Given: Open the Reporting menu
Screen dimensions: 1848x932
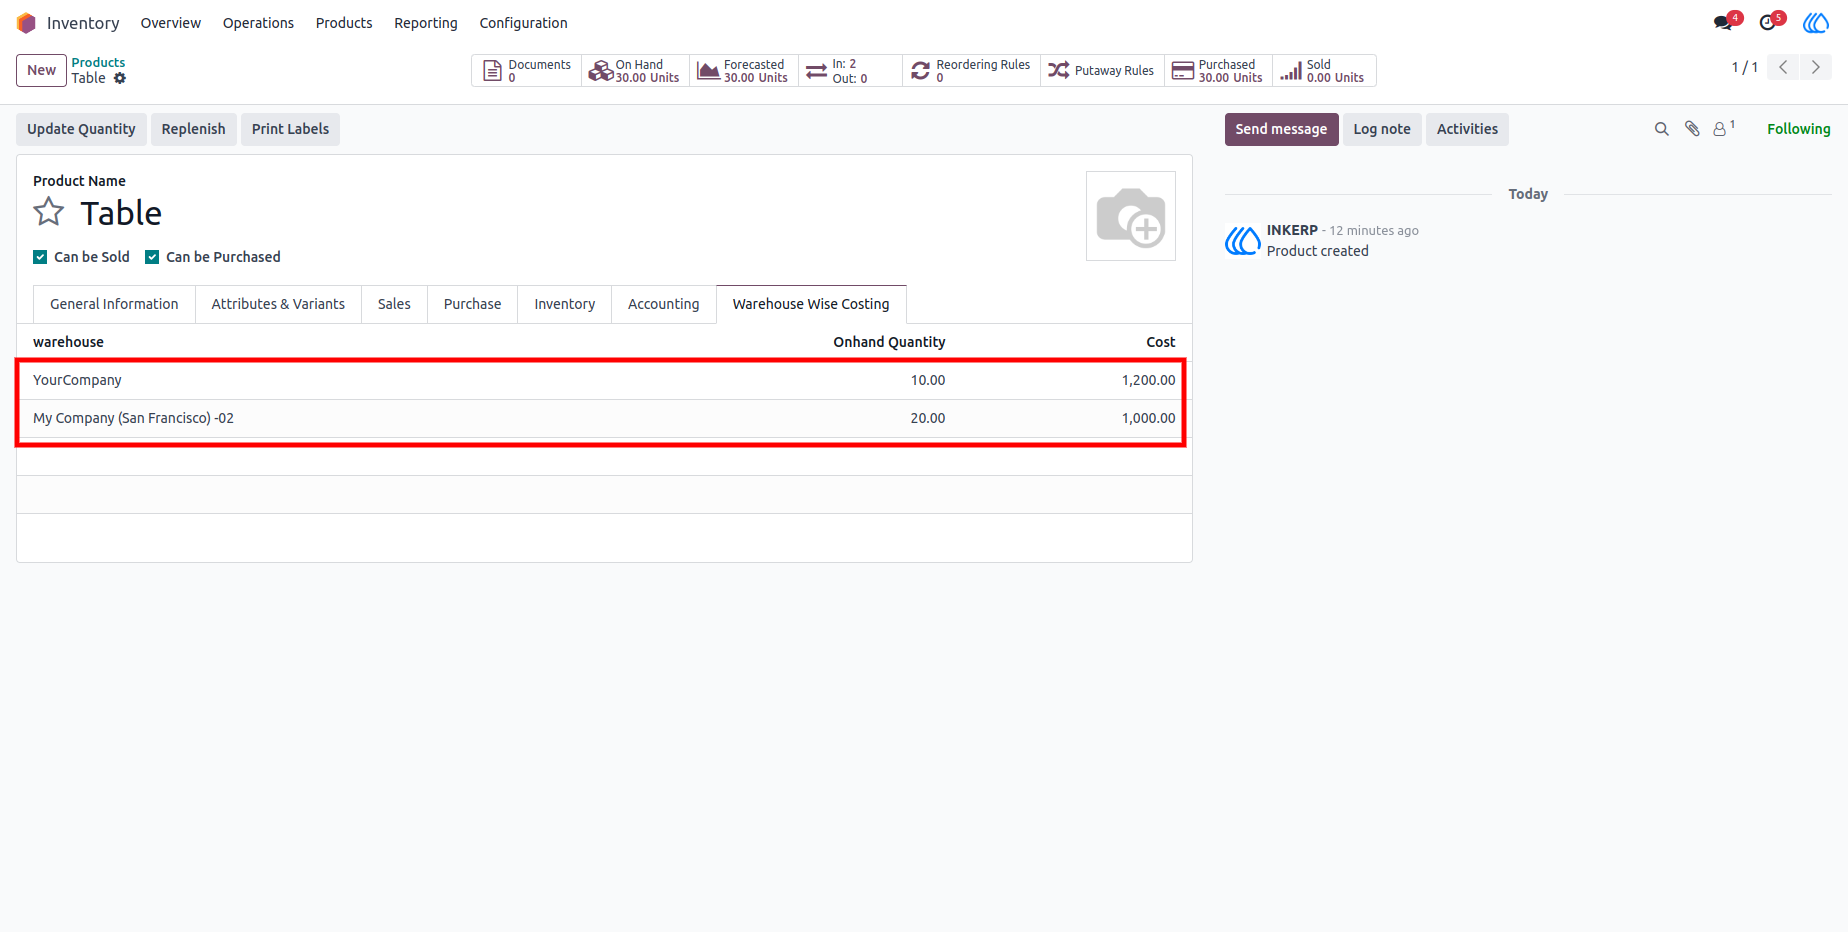Looking at the screenshot, I should click(426, 23).
